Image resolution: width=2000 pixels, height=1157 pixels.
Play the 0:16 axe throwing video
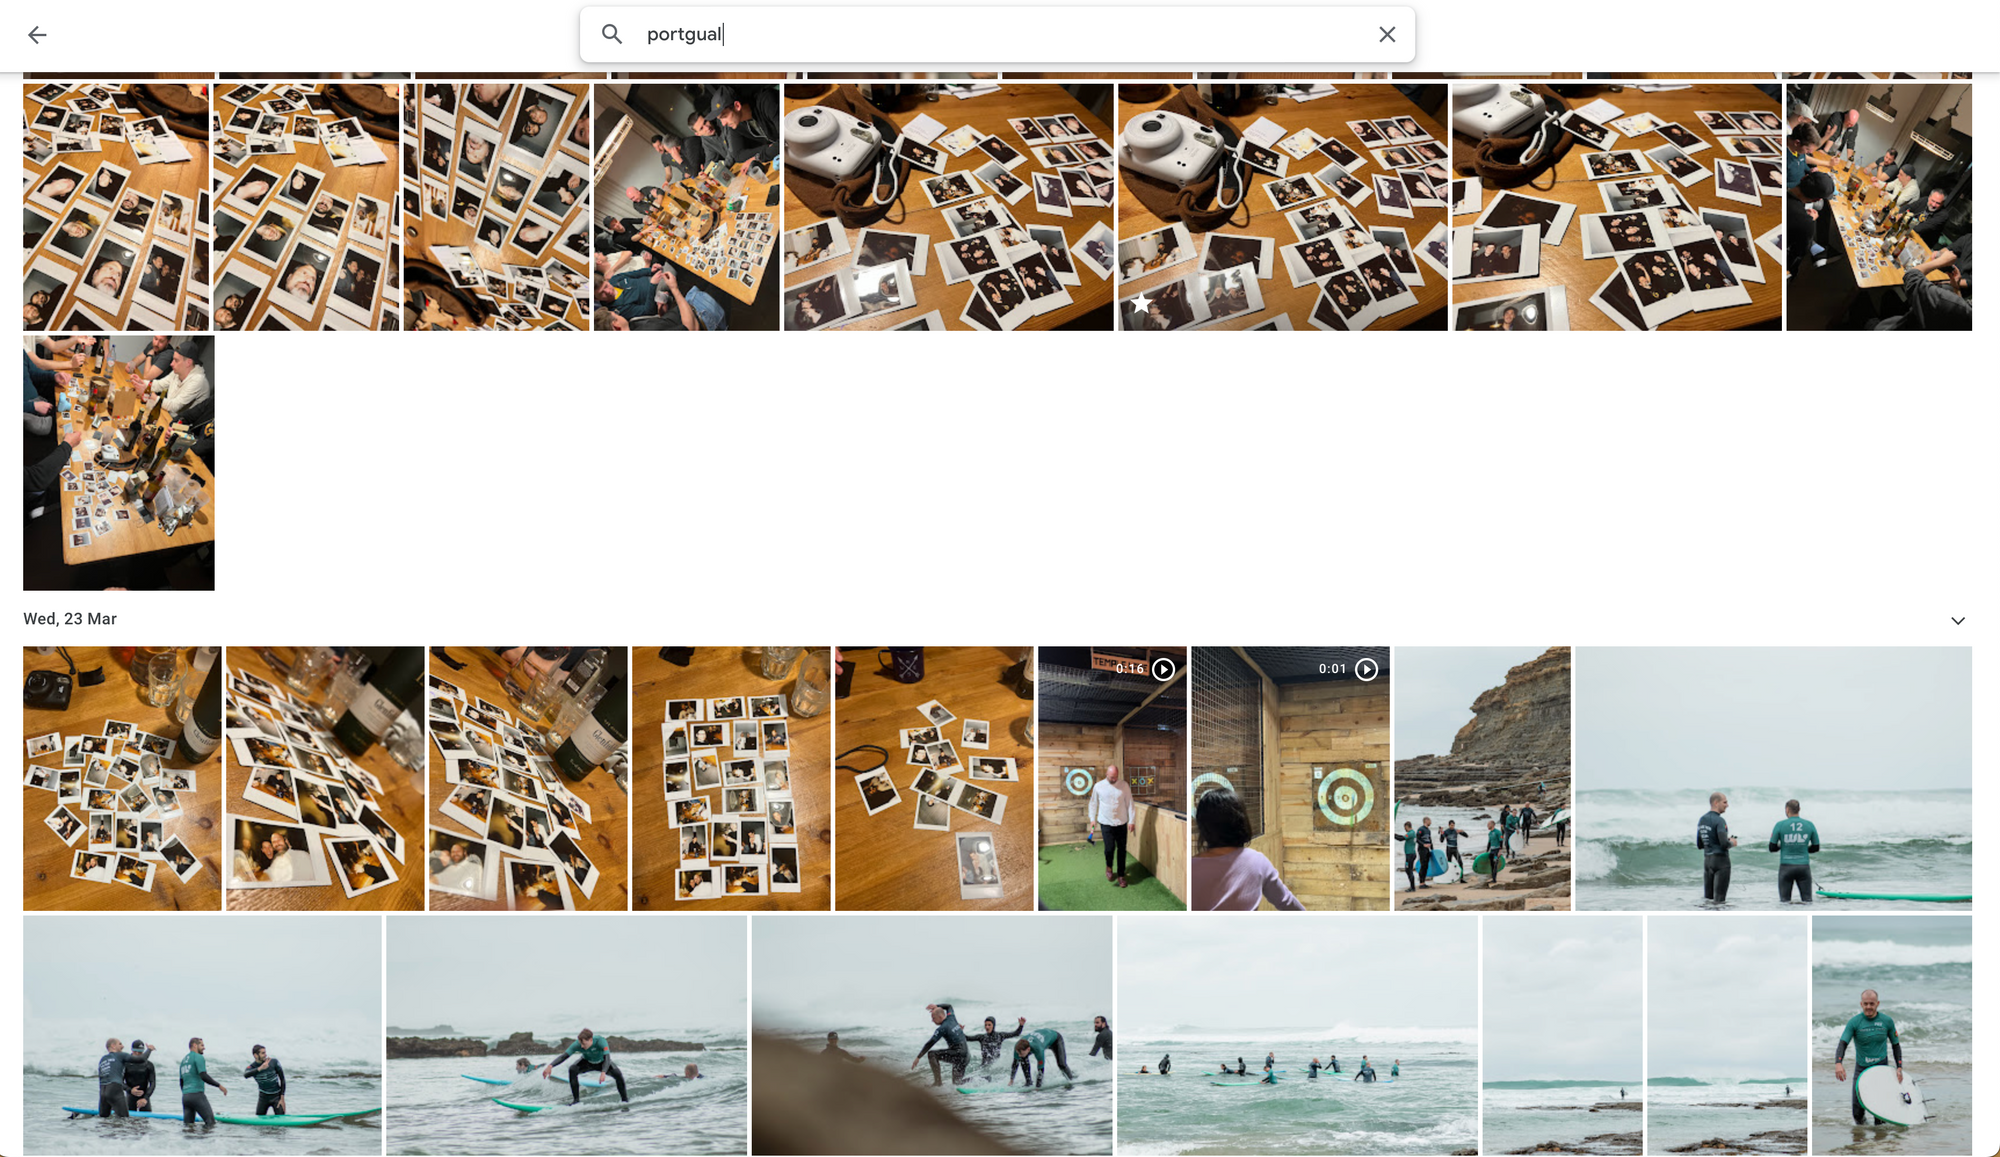[1163, 669]
